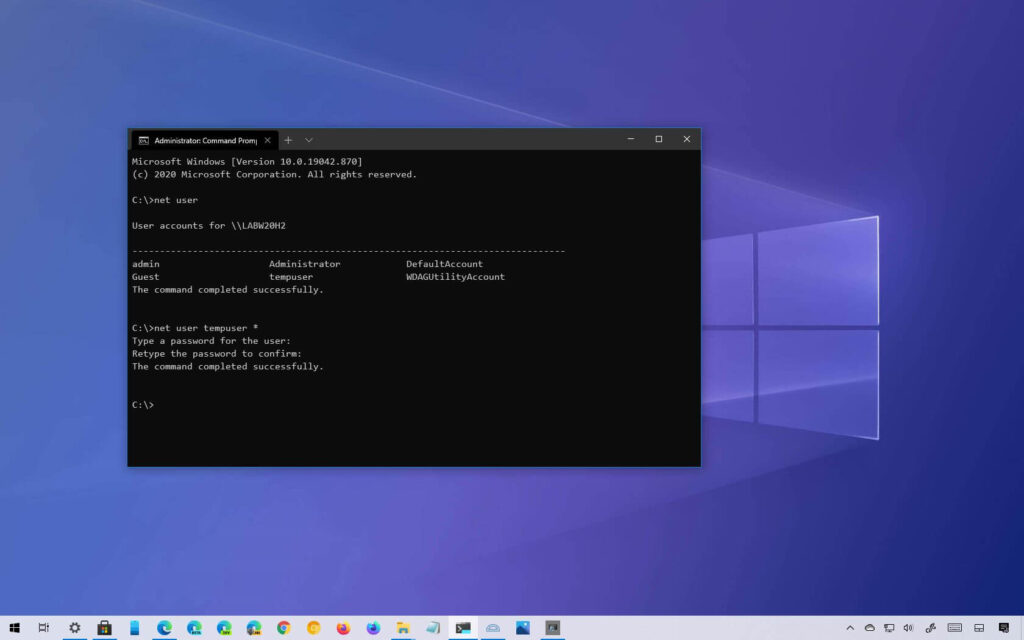The image size is (1024, 640).
Task: Show hidden system tray icons
Action: [850, 628]
